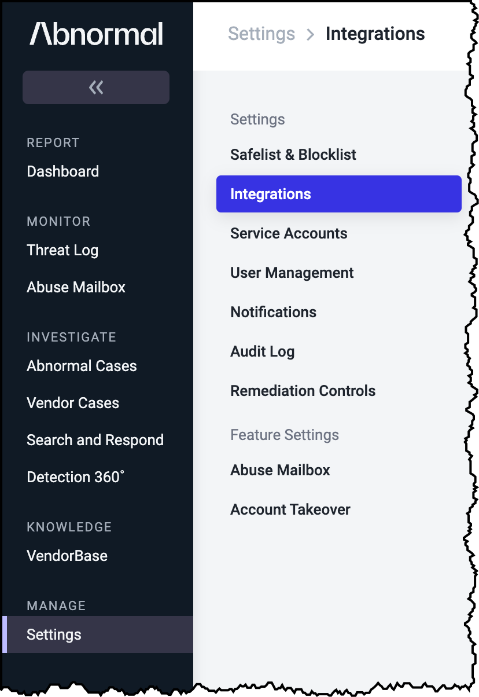Select the highlighted Integrations item

click(x=339, y=194)
